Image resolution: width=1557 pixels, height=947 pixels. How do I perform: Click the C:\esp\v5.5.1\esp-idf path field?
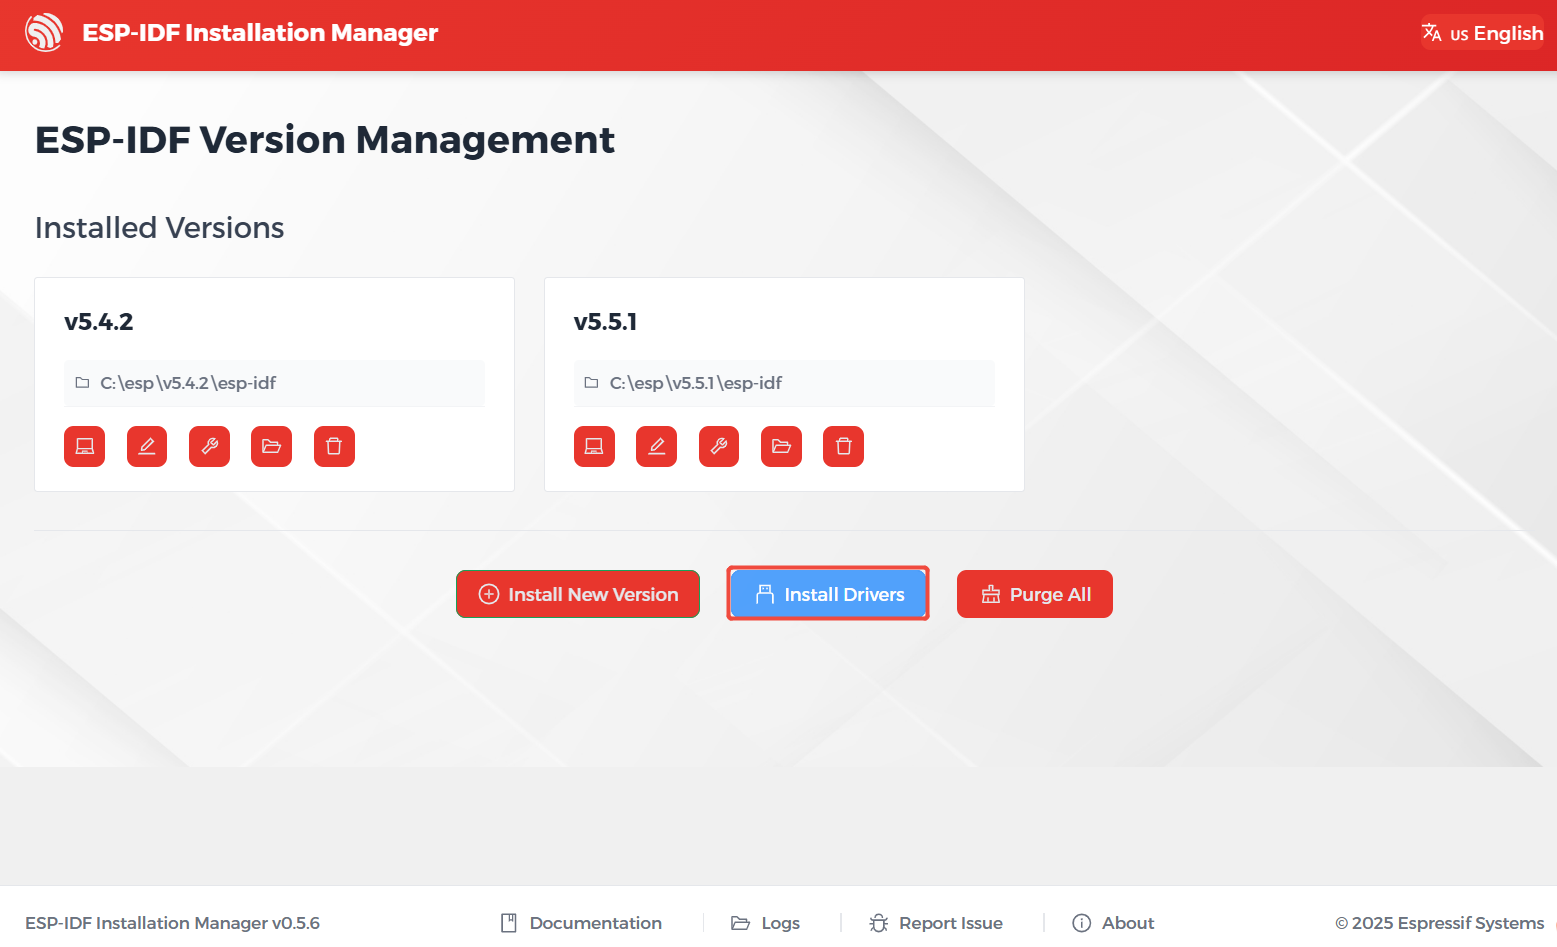(x=784, y=383)
